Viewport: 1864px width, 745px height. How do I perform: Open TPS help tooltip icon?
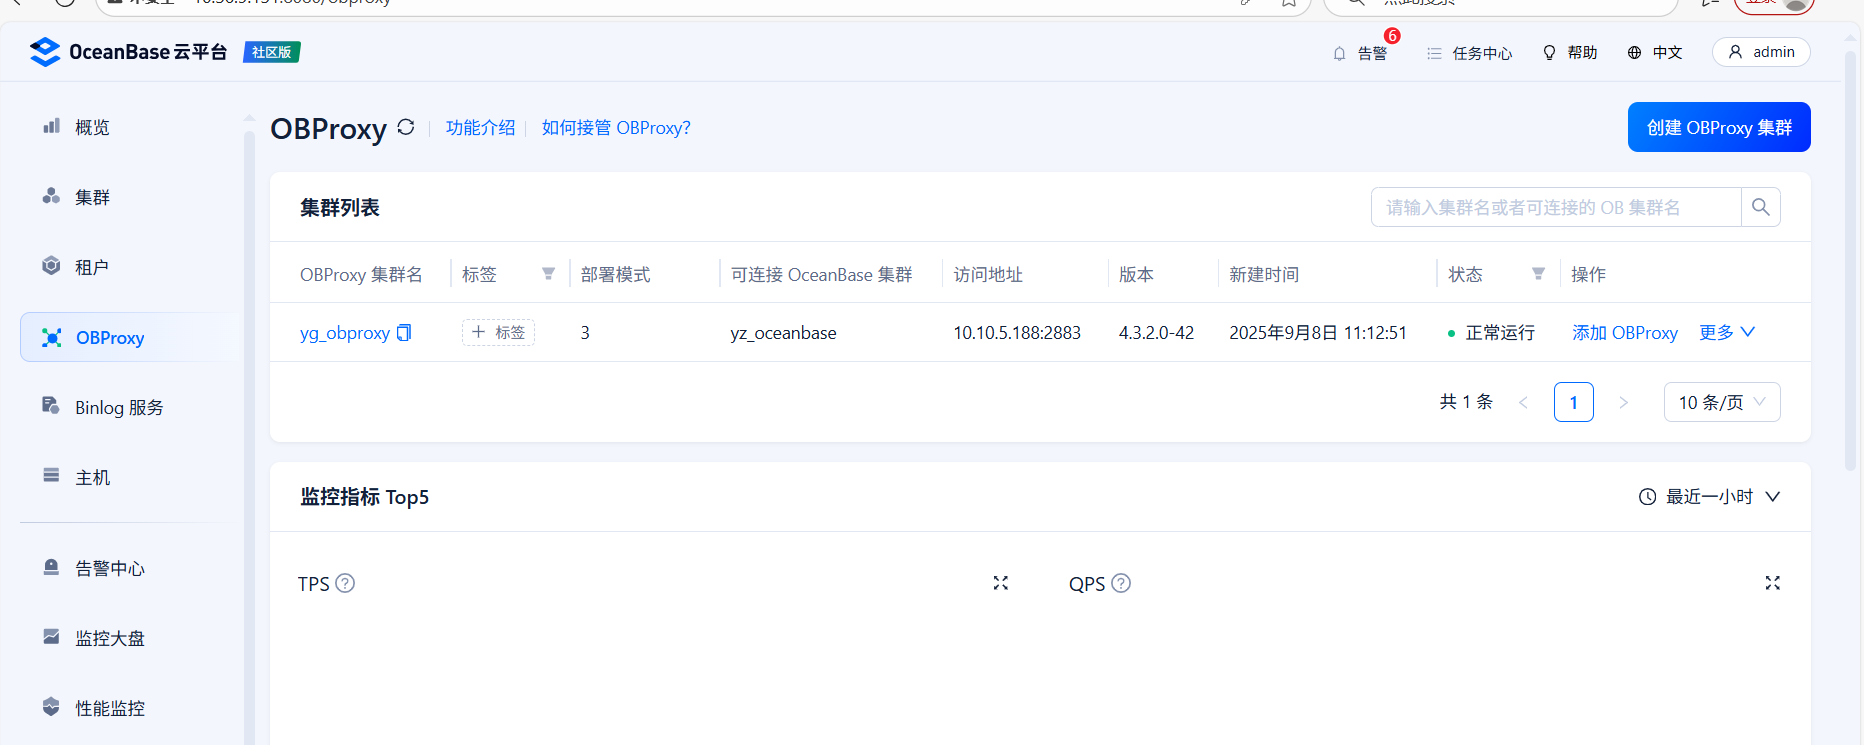point(345,583)
